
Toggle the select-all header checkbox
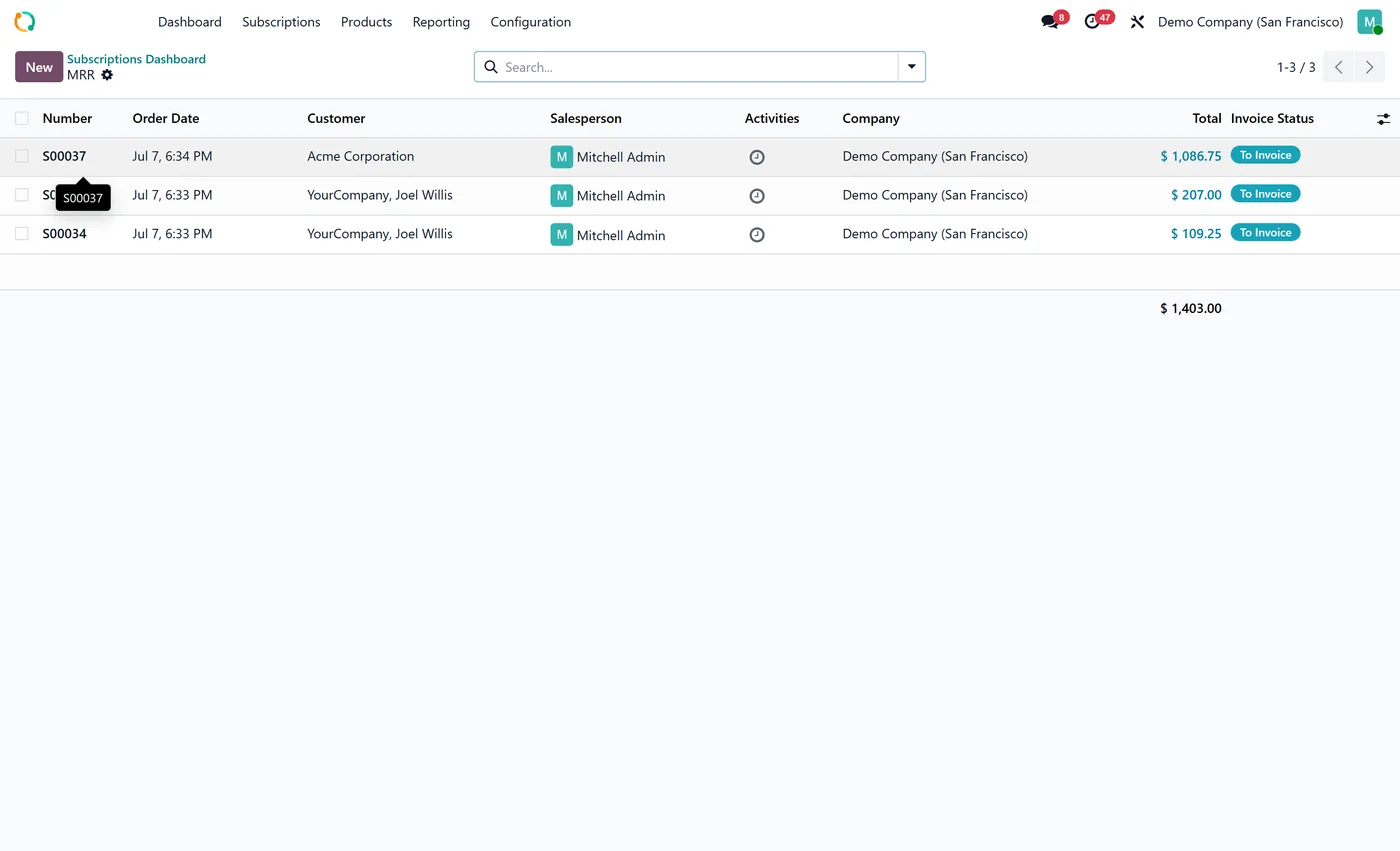[21, 118]
